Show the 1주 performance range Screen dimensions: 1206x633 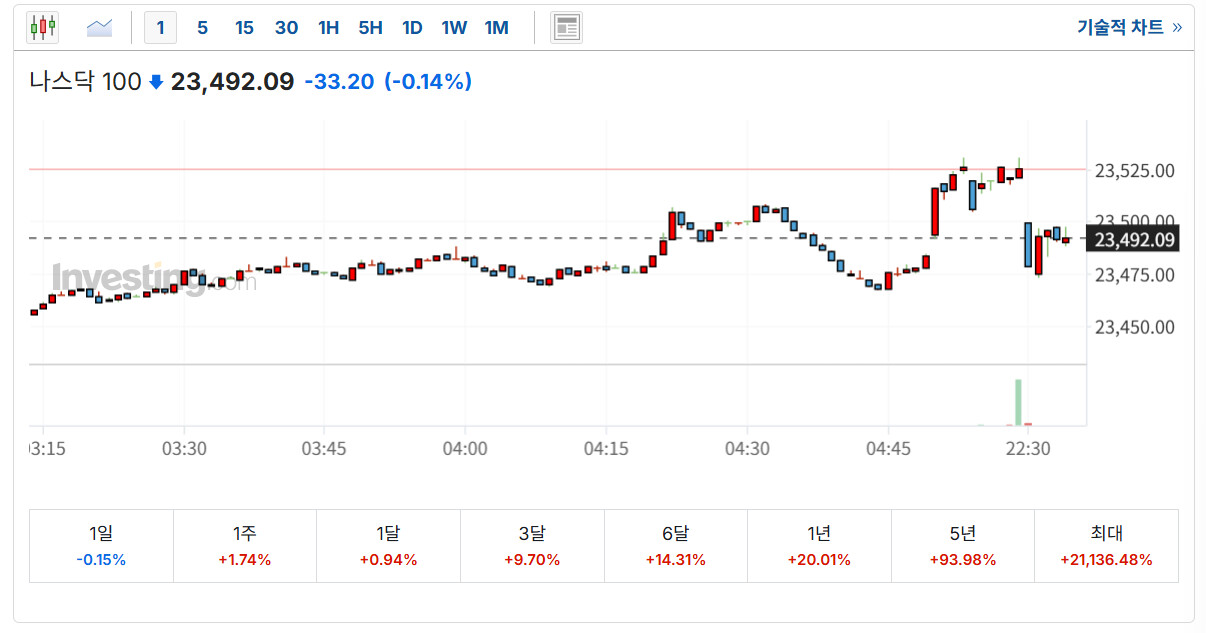[x=245, y=546]
